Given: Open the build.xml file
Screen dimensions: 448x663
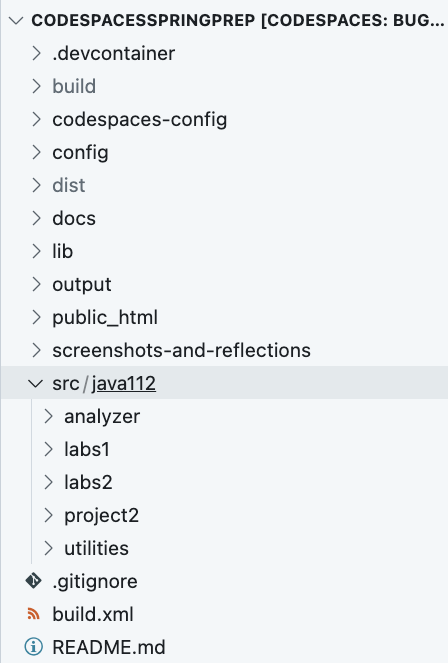Looking at the screenshot, I should tap(224, 614).
